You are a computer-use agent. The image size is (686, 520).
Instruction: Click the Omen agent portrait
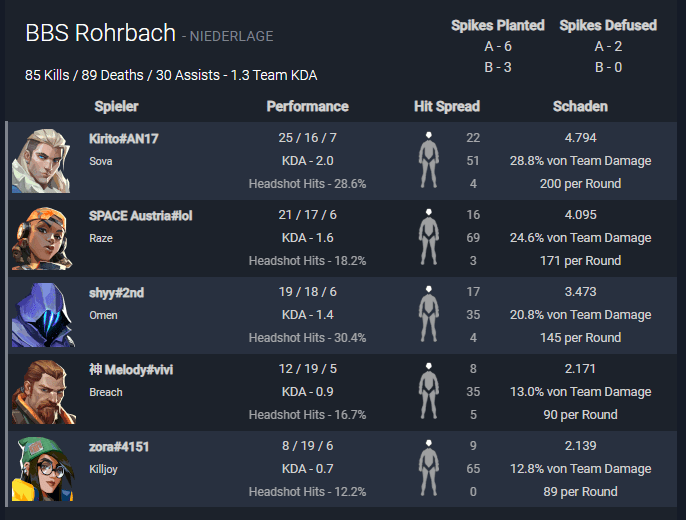(43, 315)
